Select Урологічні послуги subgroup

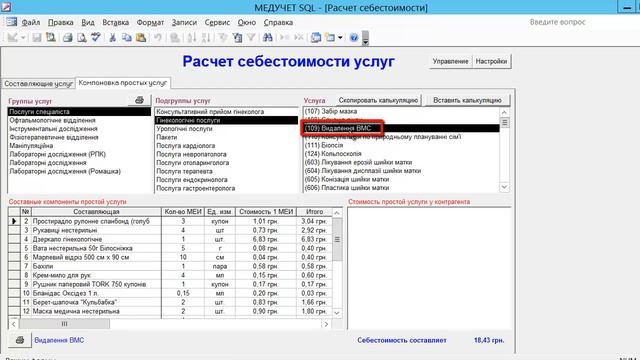point(227,129)
